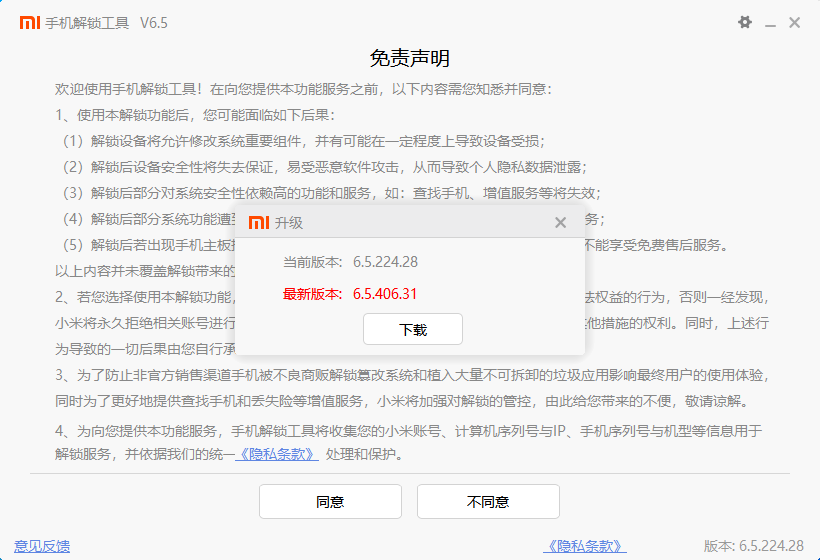Screen dimensions: 820x560
Task: Click the Mi logo in title bar
Action: (30, 22)
